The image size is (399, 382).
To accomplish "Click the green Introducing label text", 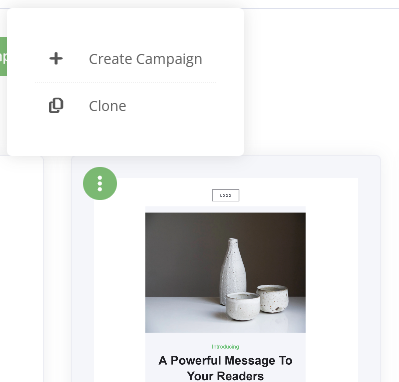I will click(225, 347).
